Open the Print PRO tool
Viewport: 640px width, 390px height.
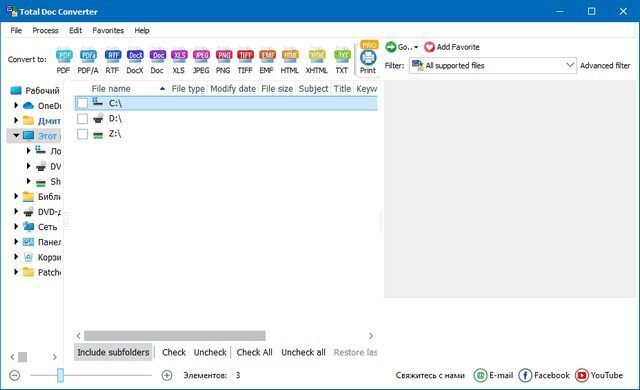pos(368,58)
